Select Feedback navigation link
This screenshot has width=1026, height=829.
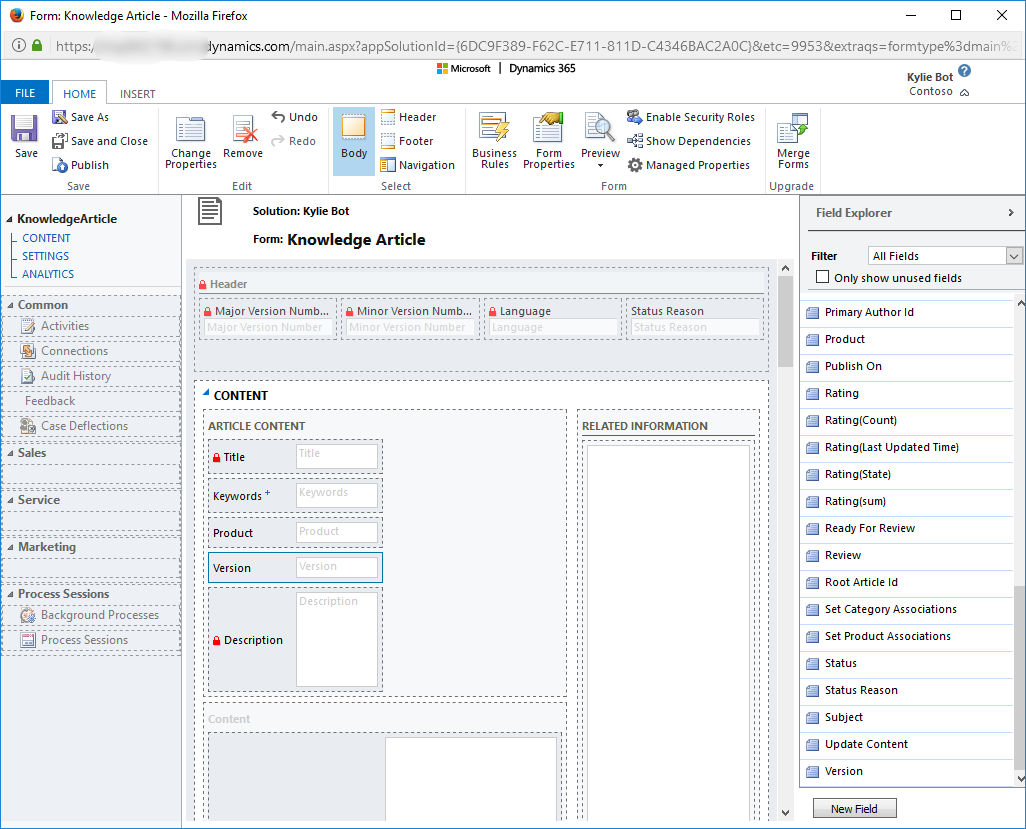click(x=50, y=401)
